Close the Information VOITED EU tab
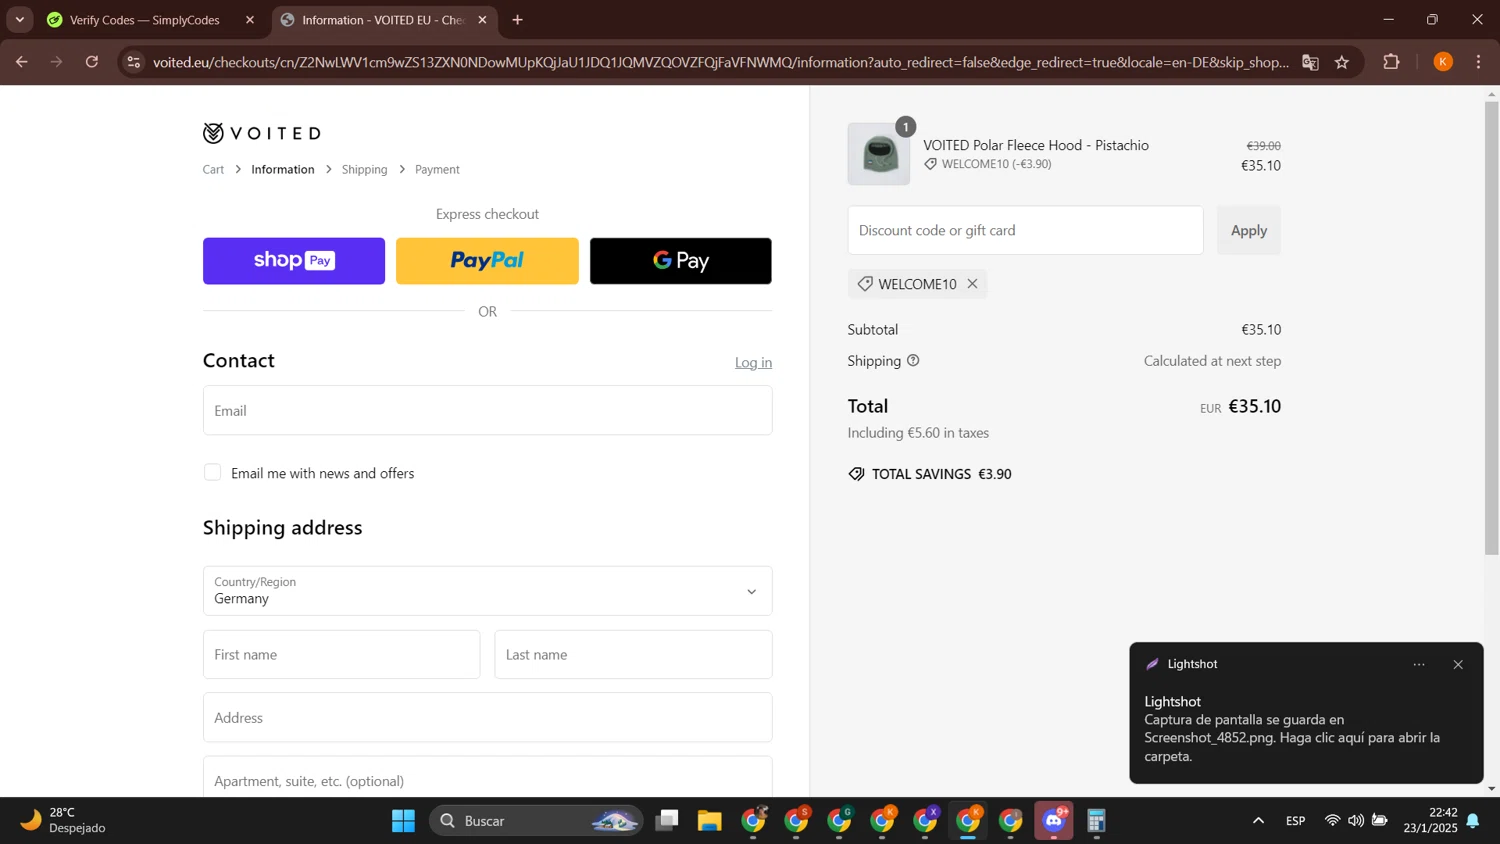1500x844 pixels. click(x=482, y=20)
